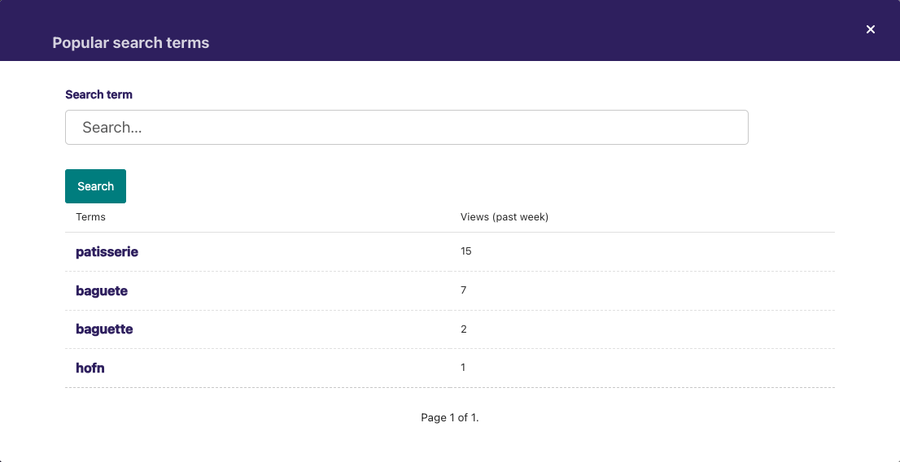Click the Search term field label
900x462 pixels.
coord(99,95)
